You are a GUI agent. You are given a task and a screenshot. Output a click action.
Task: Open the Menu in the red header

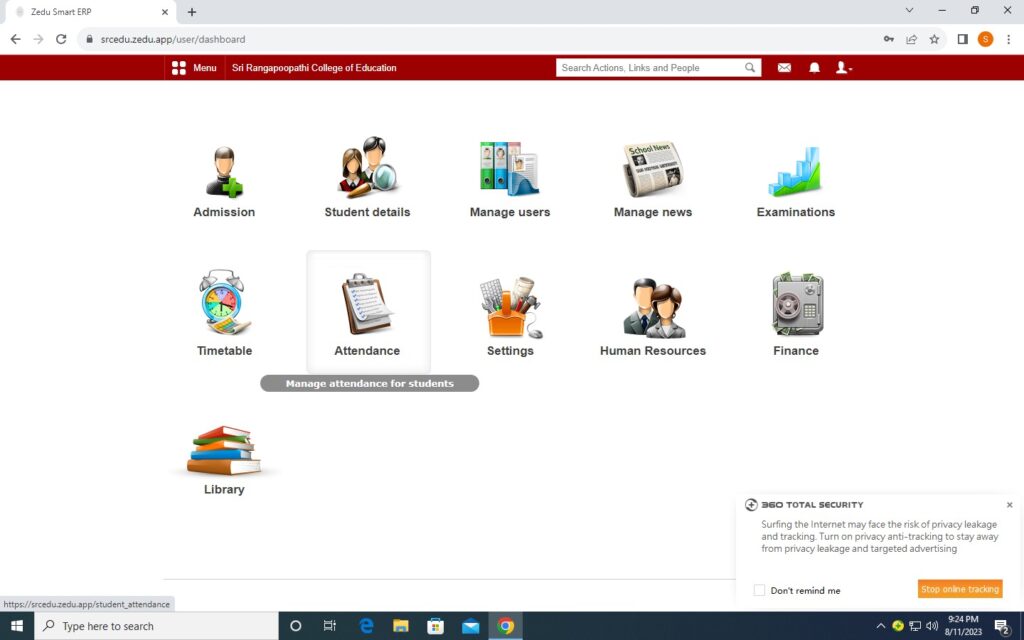pos(194,68)
